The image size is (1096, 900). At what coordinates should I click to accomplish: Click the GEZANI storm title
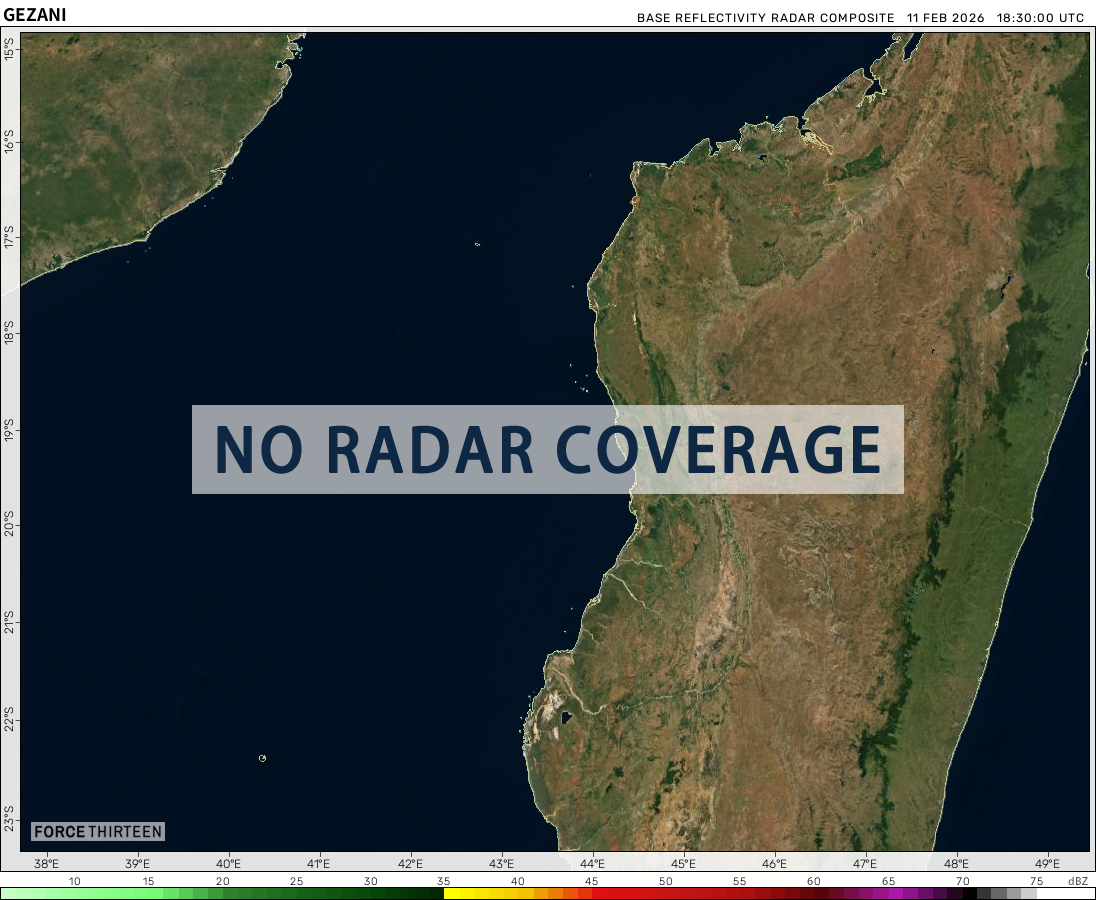(33, 16)
